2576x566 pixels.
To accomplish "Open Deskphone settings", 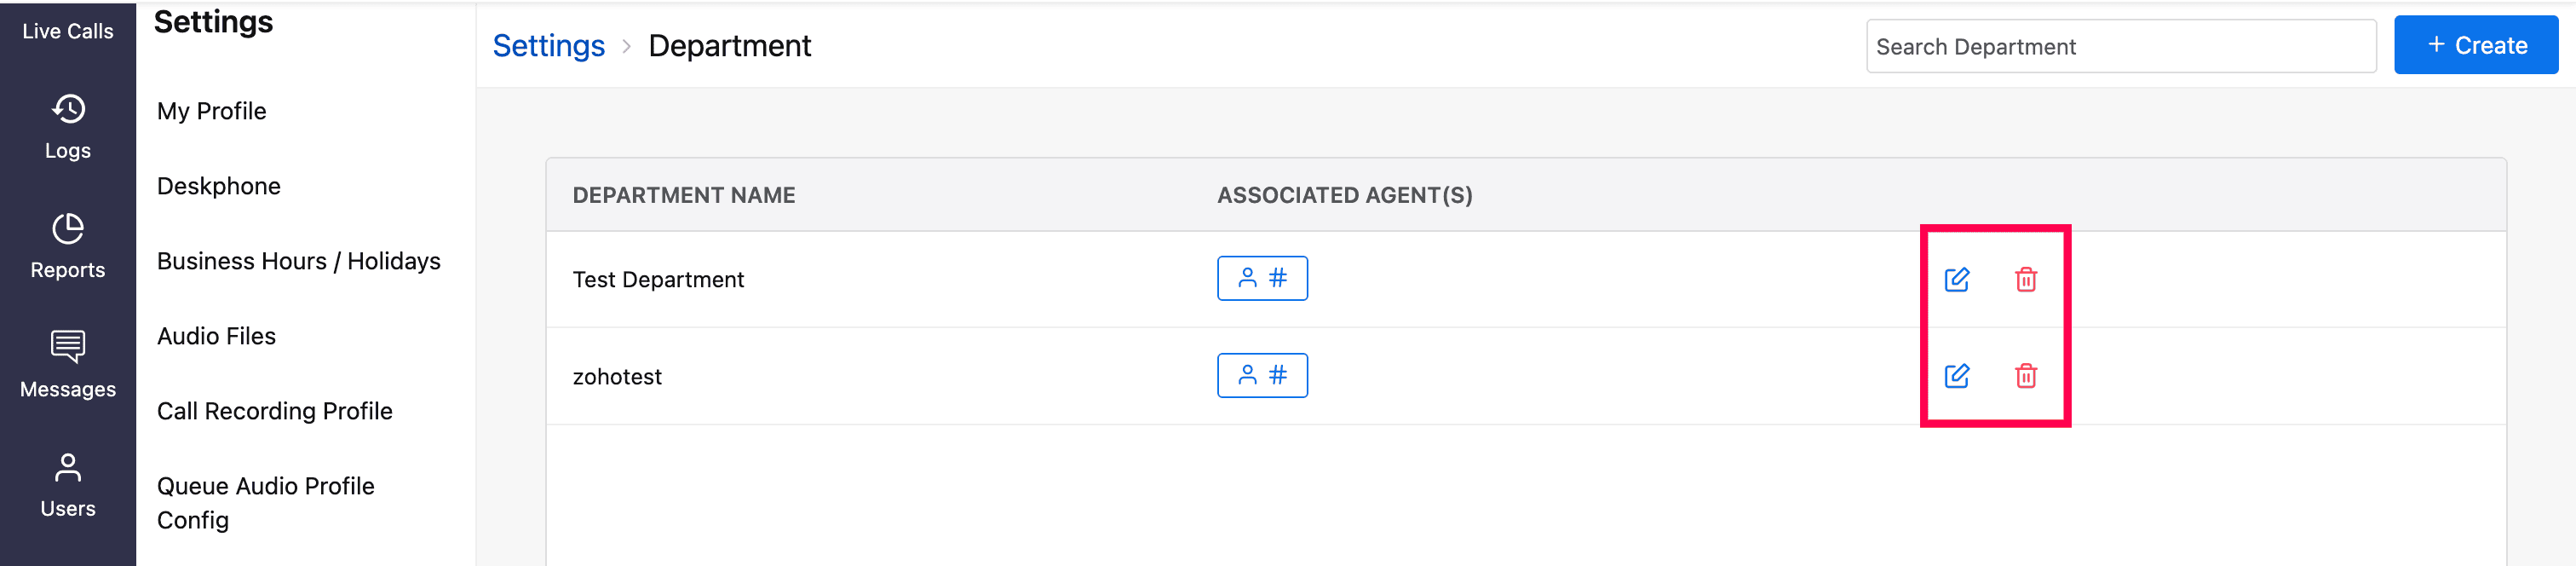I will click(219, 186).
